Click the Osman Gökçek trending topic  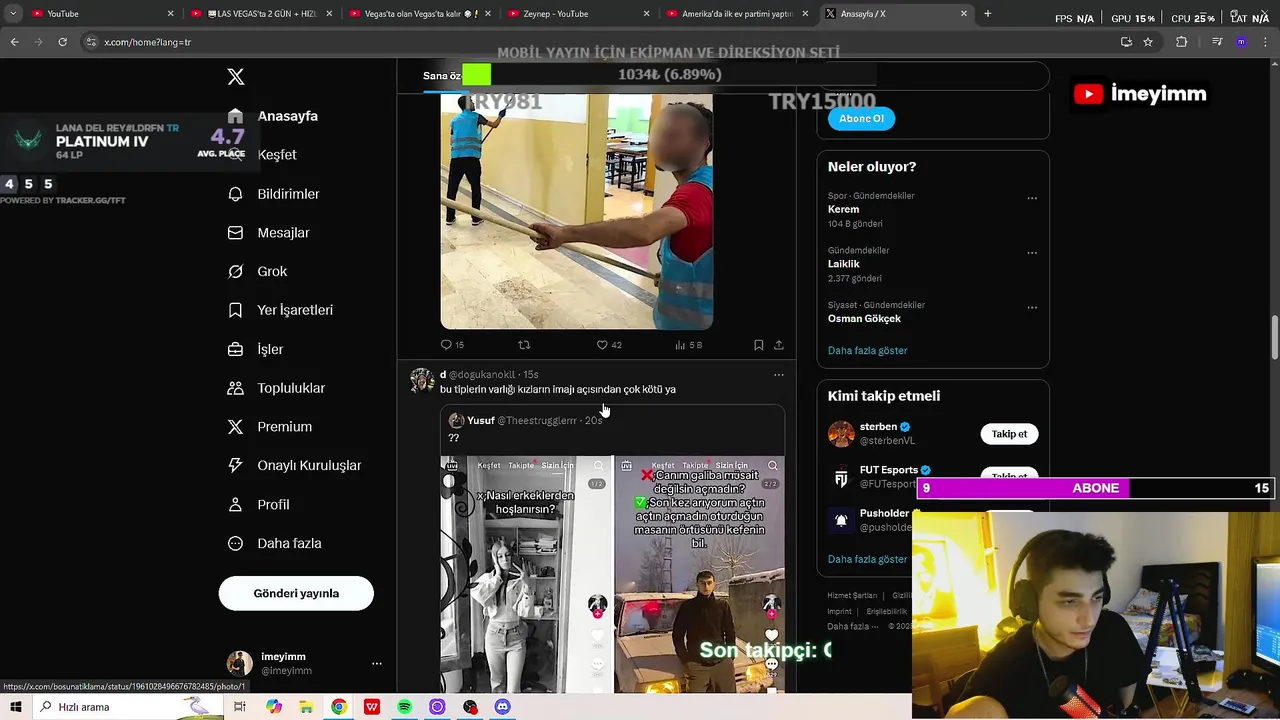pyautogui.click(x=864, y=319)
